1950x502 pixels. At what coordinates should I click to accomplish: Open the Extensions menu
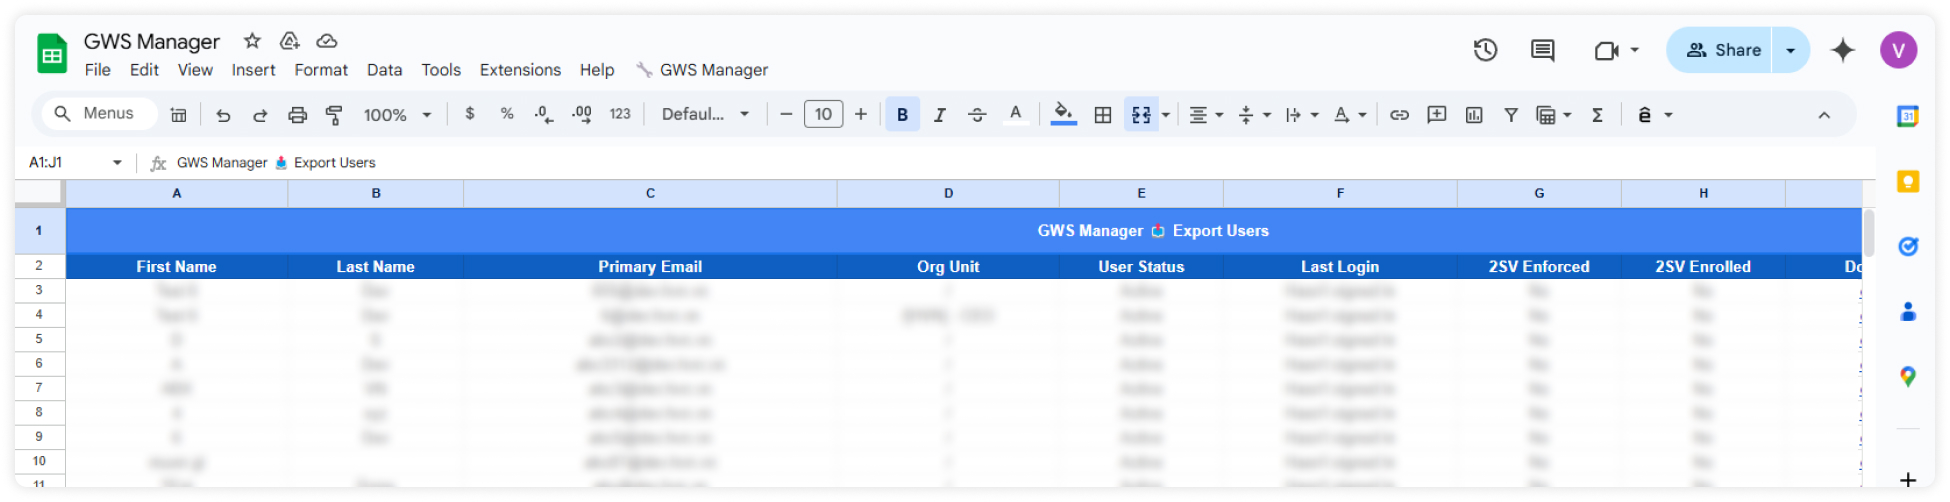click(x=520, y=70)
